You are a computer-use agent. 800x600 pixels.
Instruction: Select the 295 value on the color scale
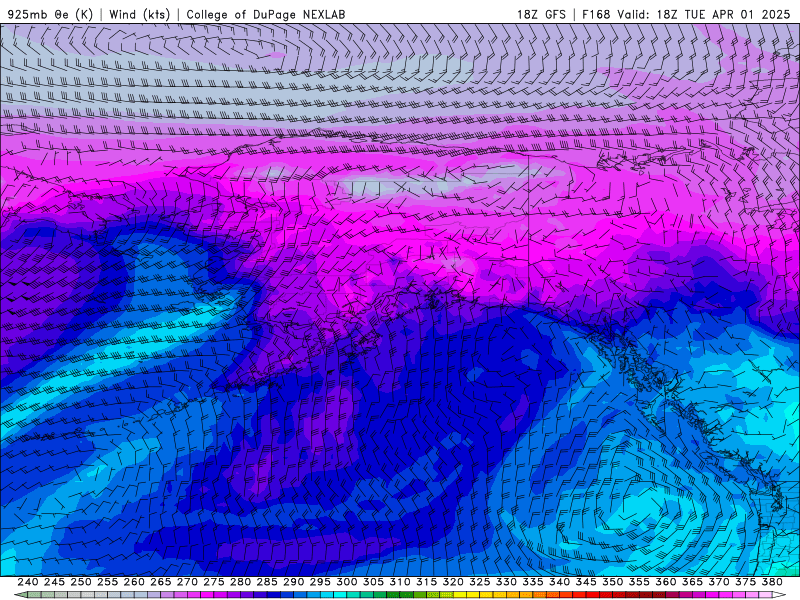tap(320, 582)
